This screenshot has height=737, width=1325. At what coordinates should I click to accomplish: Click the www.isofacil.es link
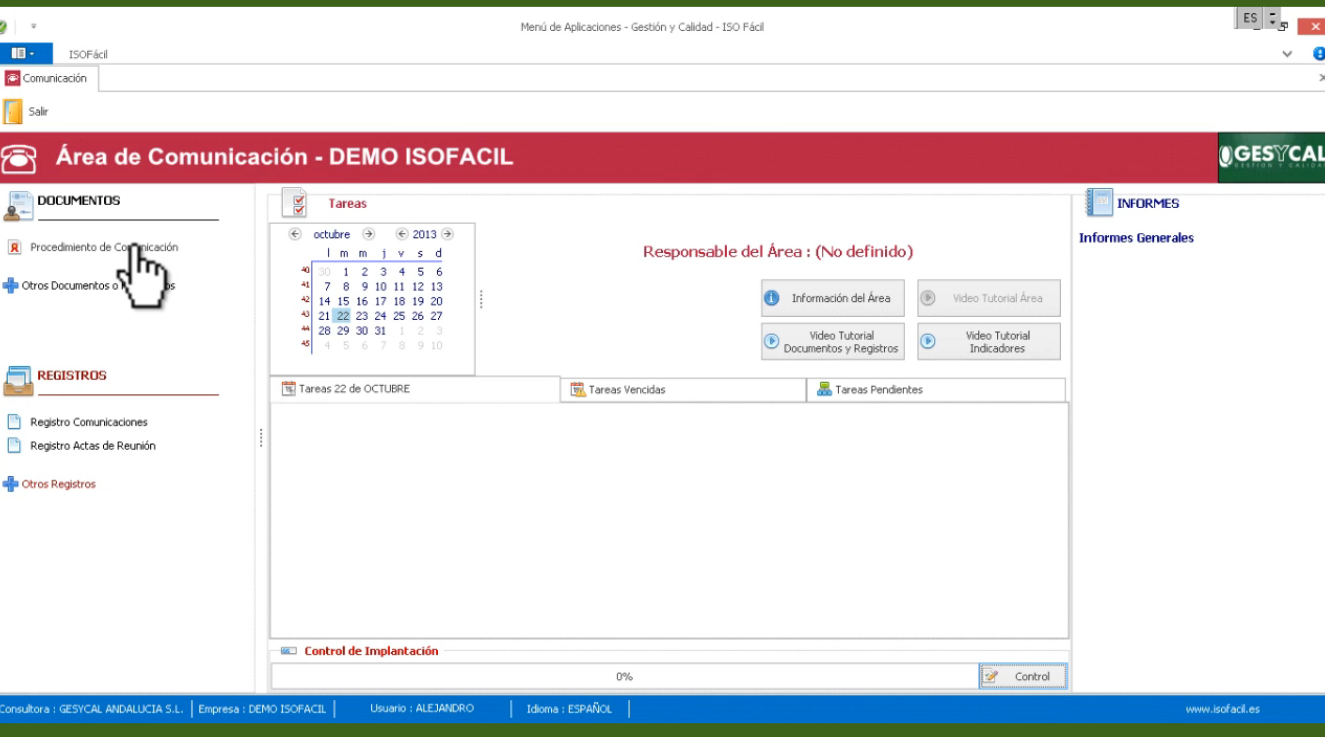pos(1222,709)
